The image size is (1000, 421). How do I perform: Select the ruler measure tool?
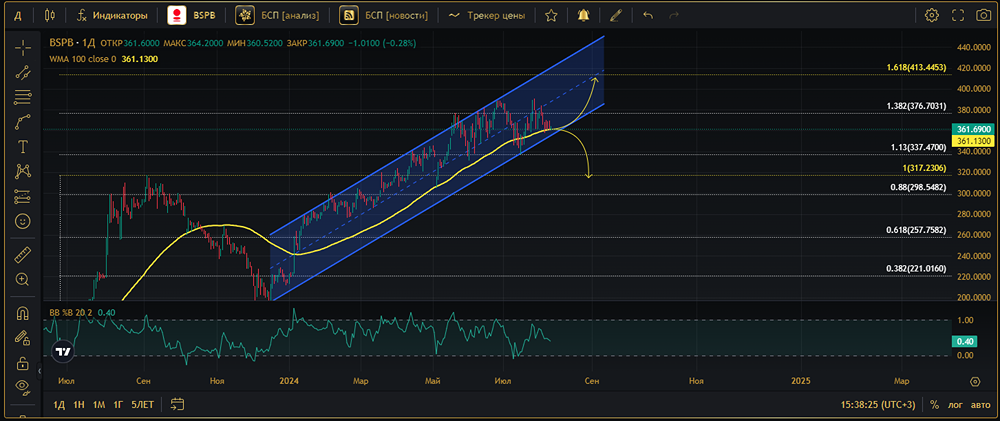(x=23, y=255)
